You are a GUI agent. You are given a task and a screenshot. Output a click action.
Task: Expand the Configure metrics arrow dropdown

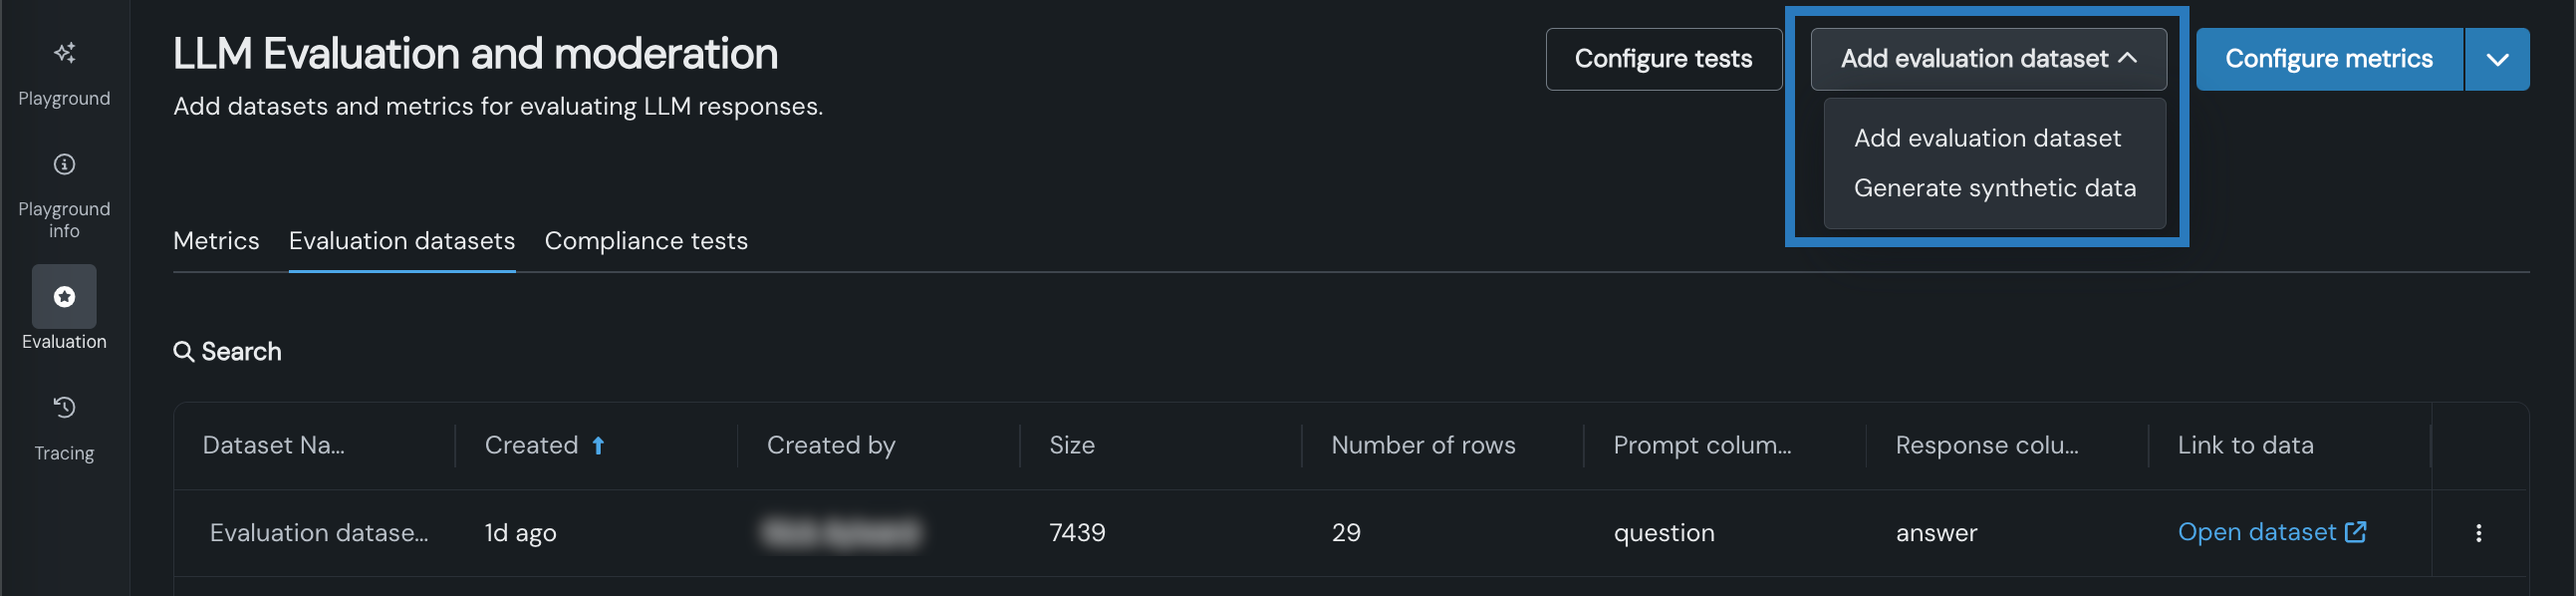pyautogui.click(x=2497, y=60)
